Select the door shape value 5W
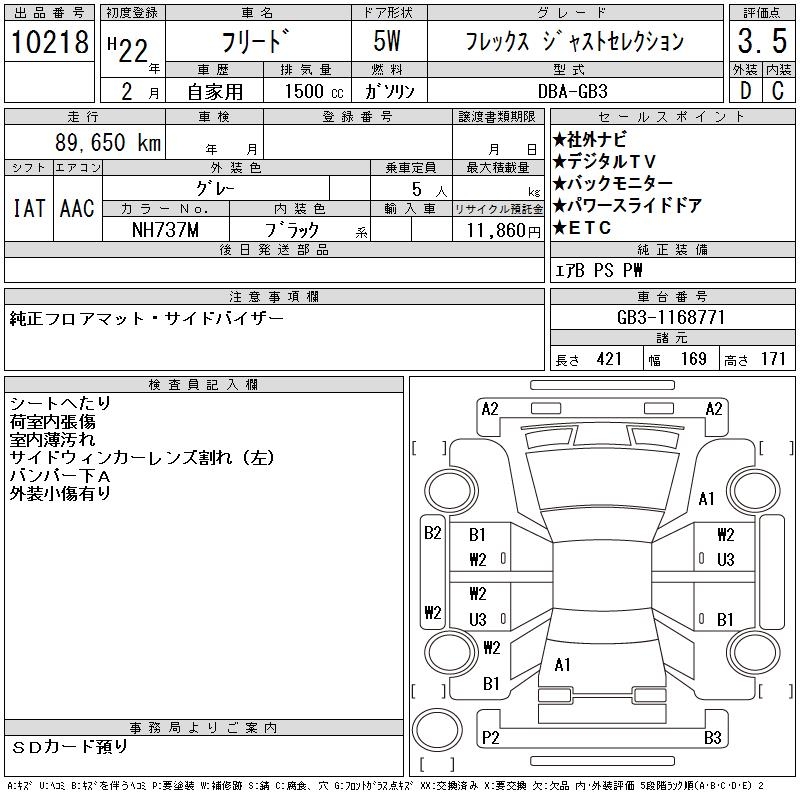800x800 pixels. [x=387, y=41]
